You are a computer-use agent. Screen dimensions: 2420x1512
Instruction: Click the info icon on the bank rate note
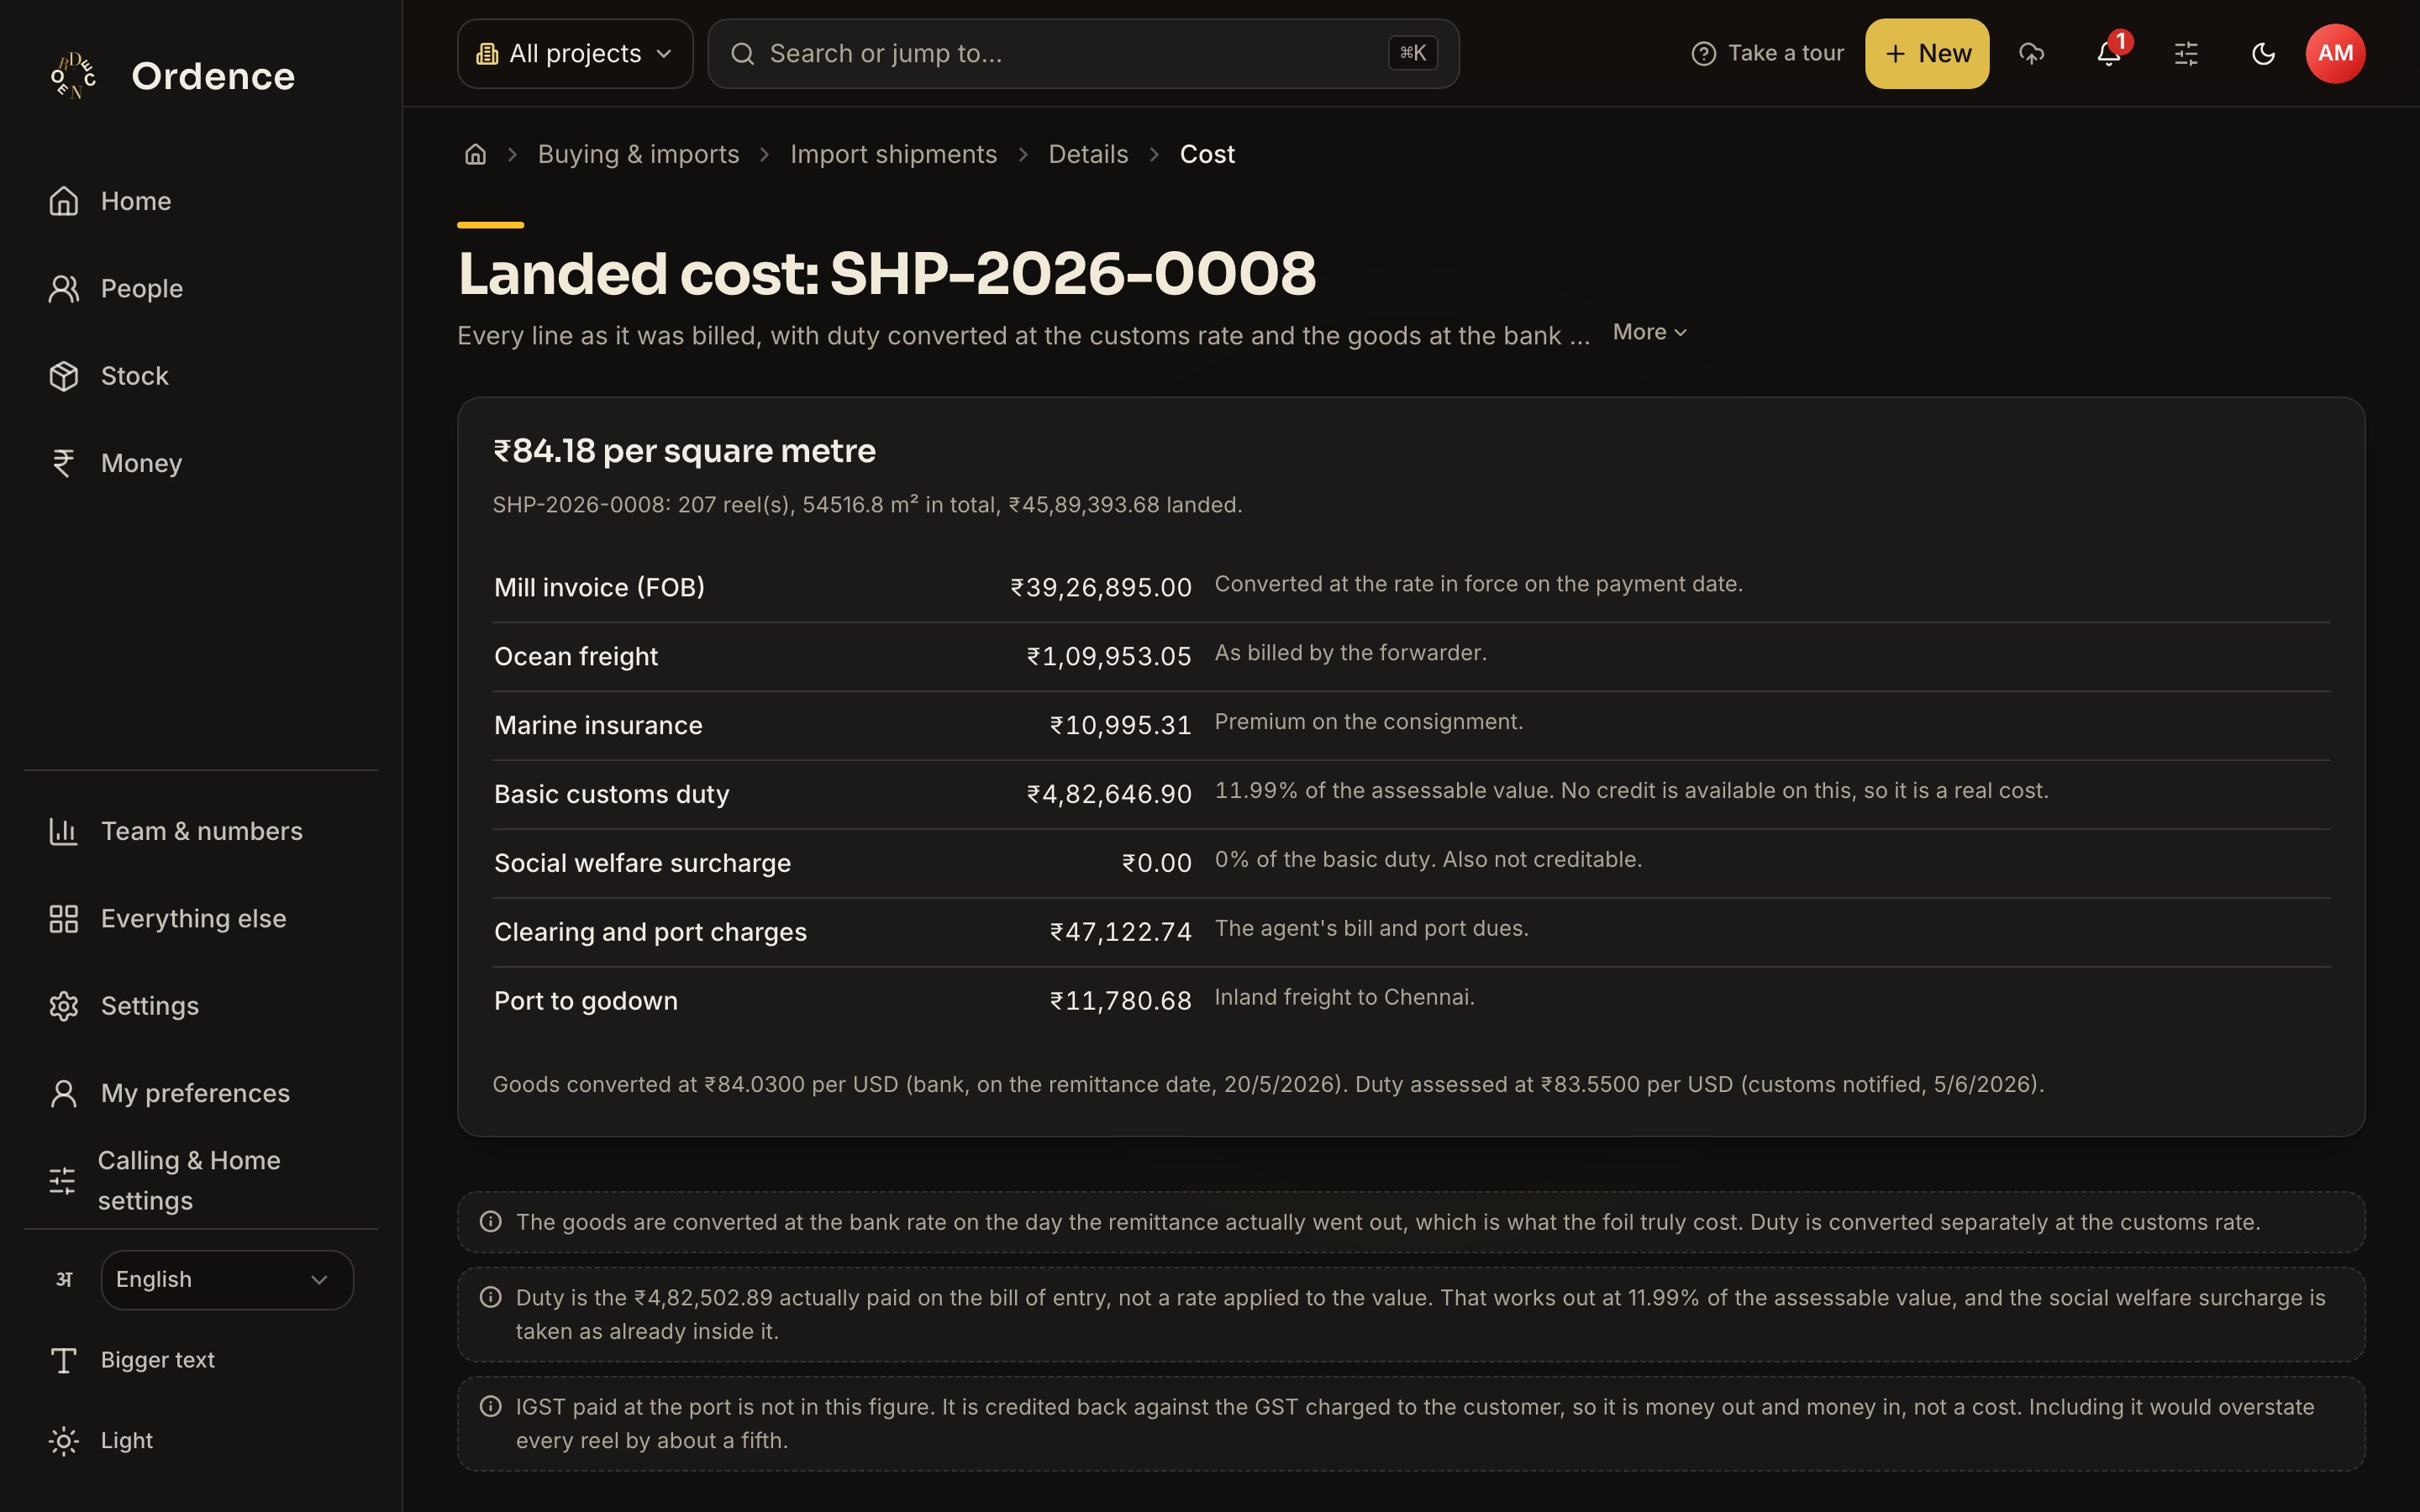click(490, 1221)
